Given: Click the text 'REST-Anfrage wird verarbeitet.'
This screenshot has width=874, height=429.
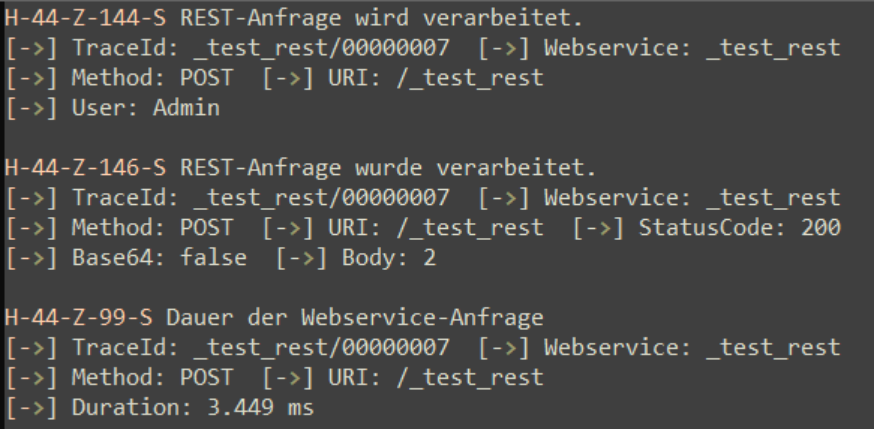Looking at the screenshot, I should pyautogui.click(x=381, y=18).
